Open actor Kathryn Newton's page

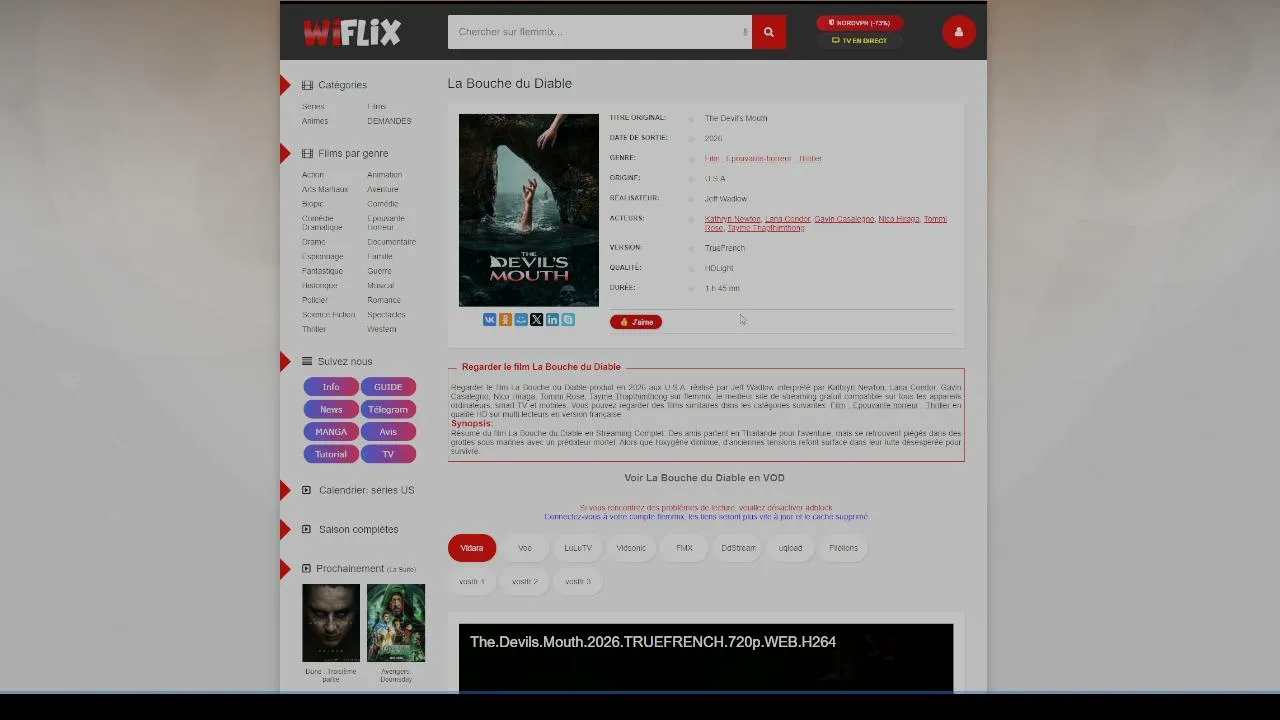coord(732,219)
